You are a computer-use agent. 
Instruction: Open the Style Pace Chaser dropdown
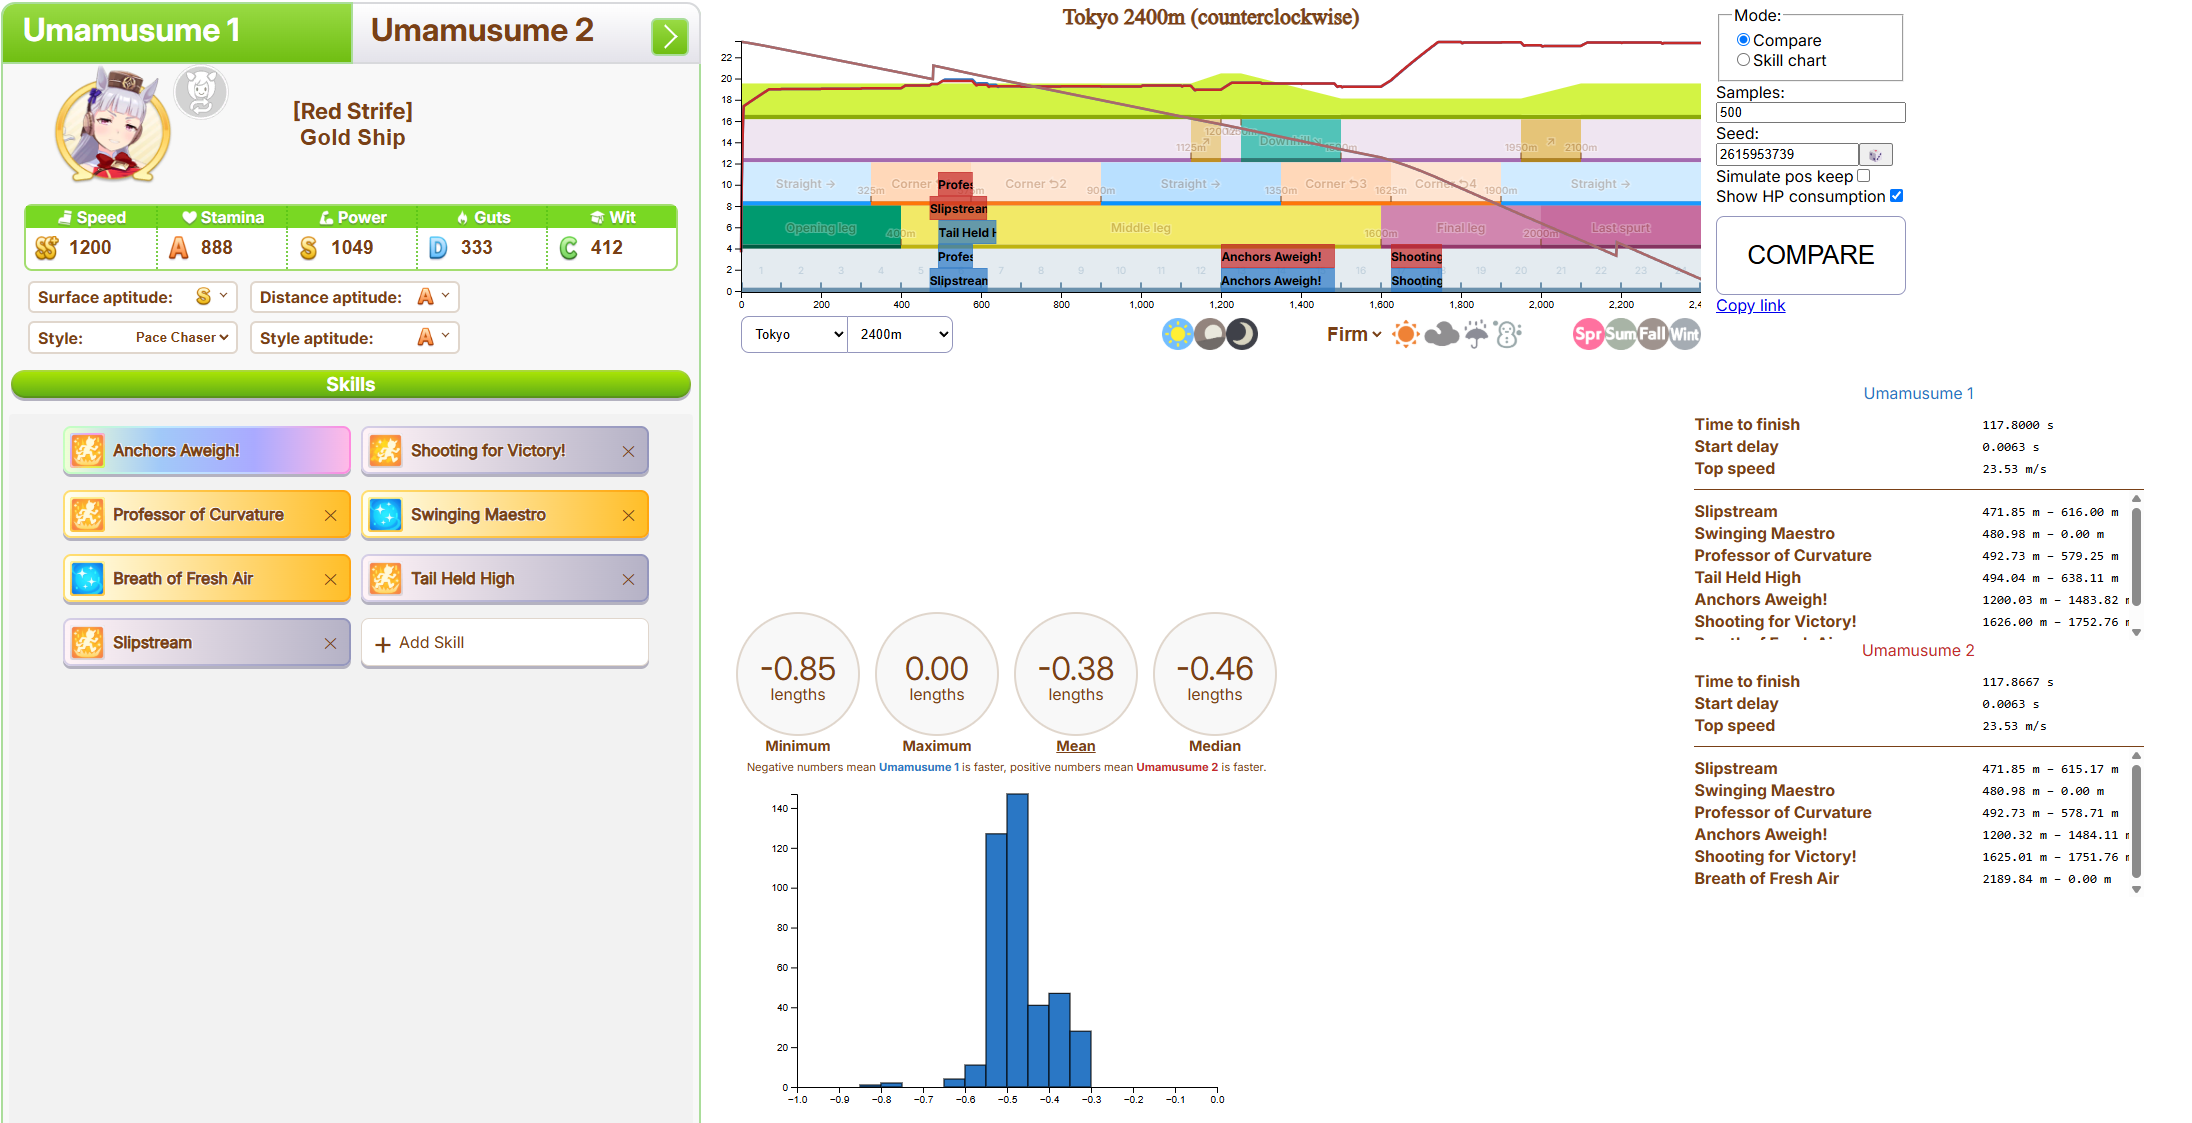pos(182,338)
